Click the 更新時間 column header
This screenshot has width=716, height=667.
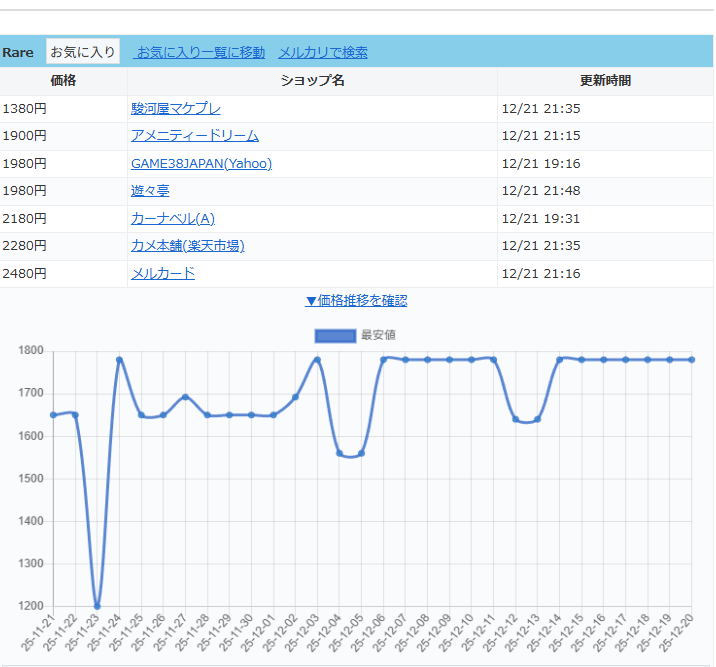[605, 80]
